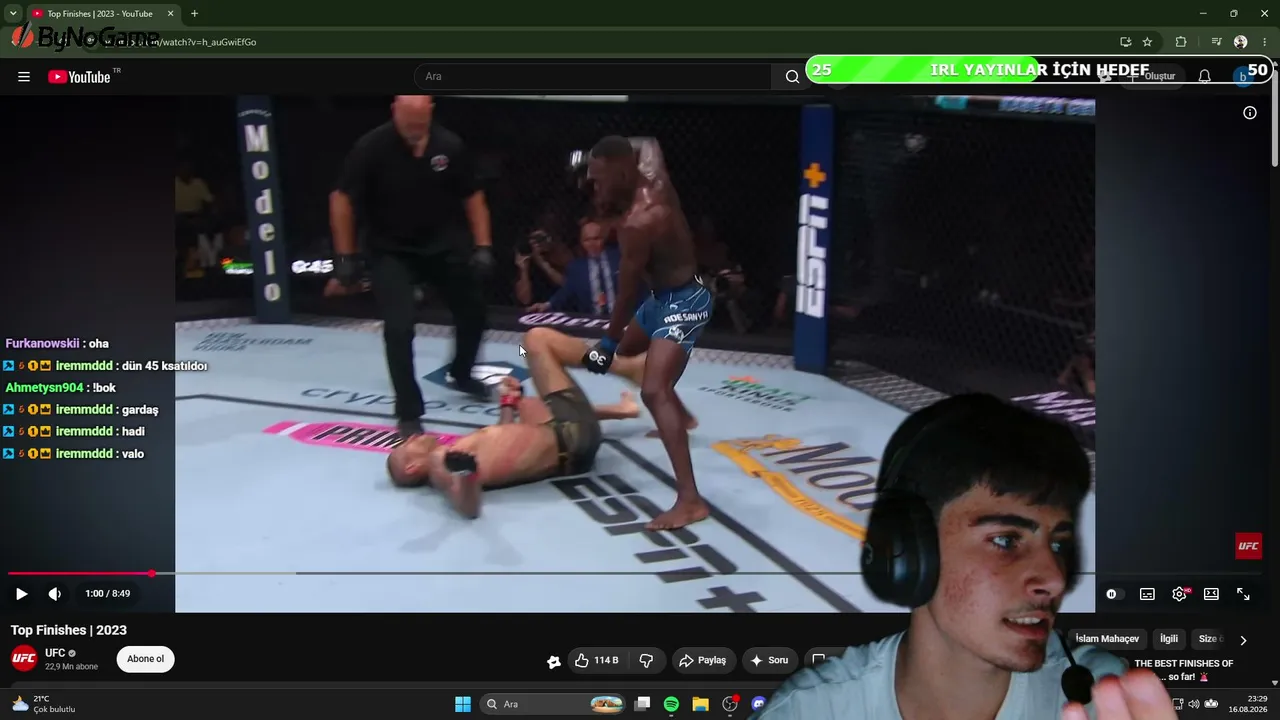1280x720 pixels.
Task: Like the video with thumbs up
Action: tap(597, 660)
